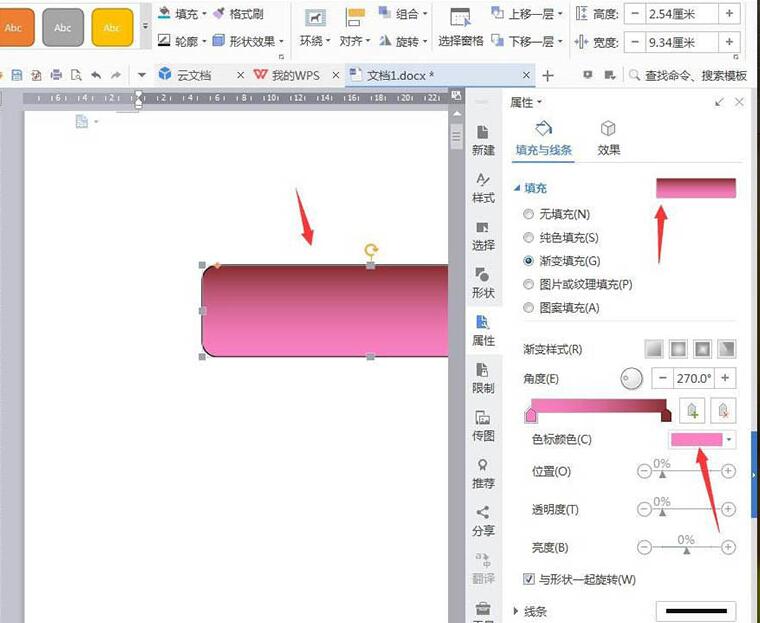Click the 宽度 width input field

click(x=682, y=42)
